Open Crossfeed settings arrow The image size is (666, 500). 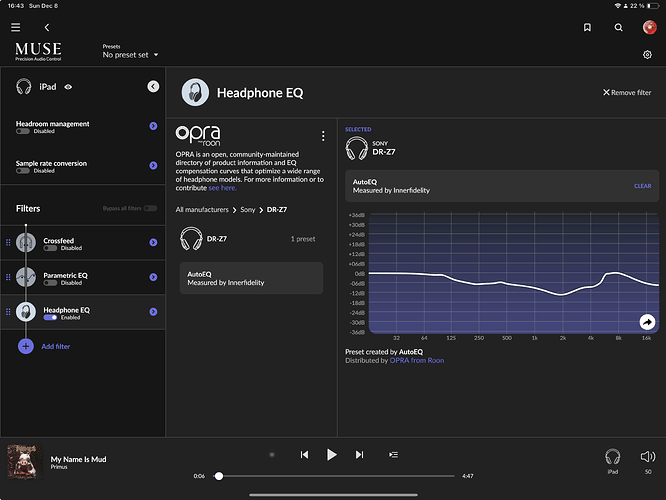153,243
